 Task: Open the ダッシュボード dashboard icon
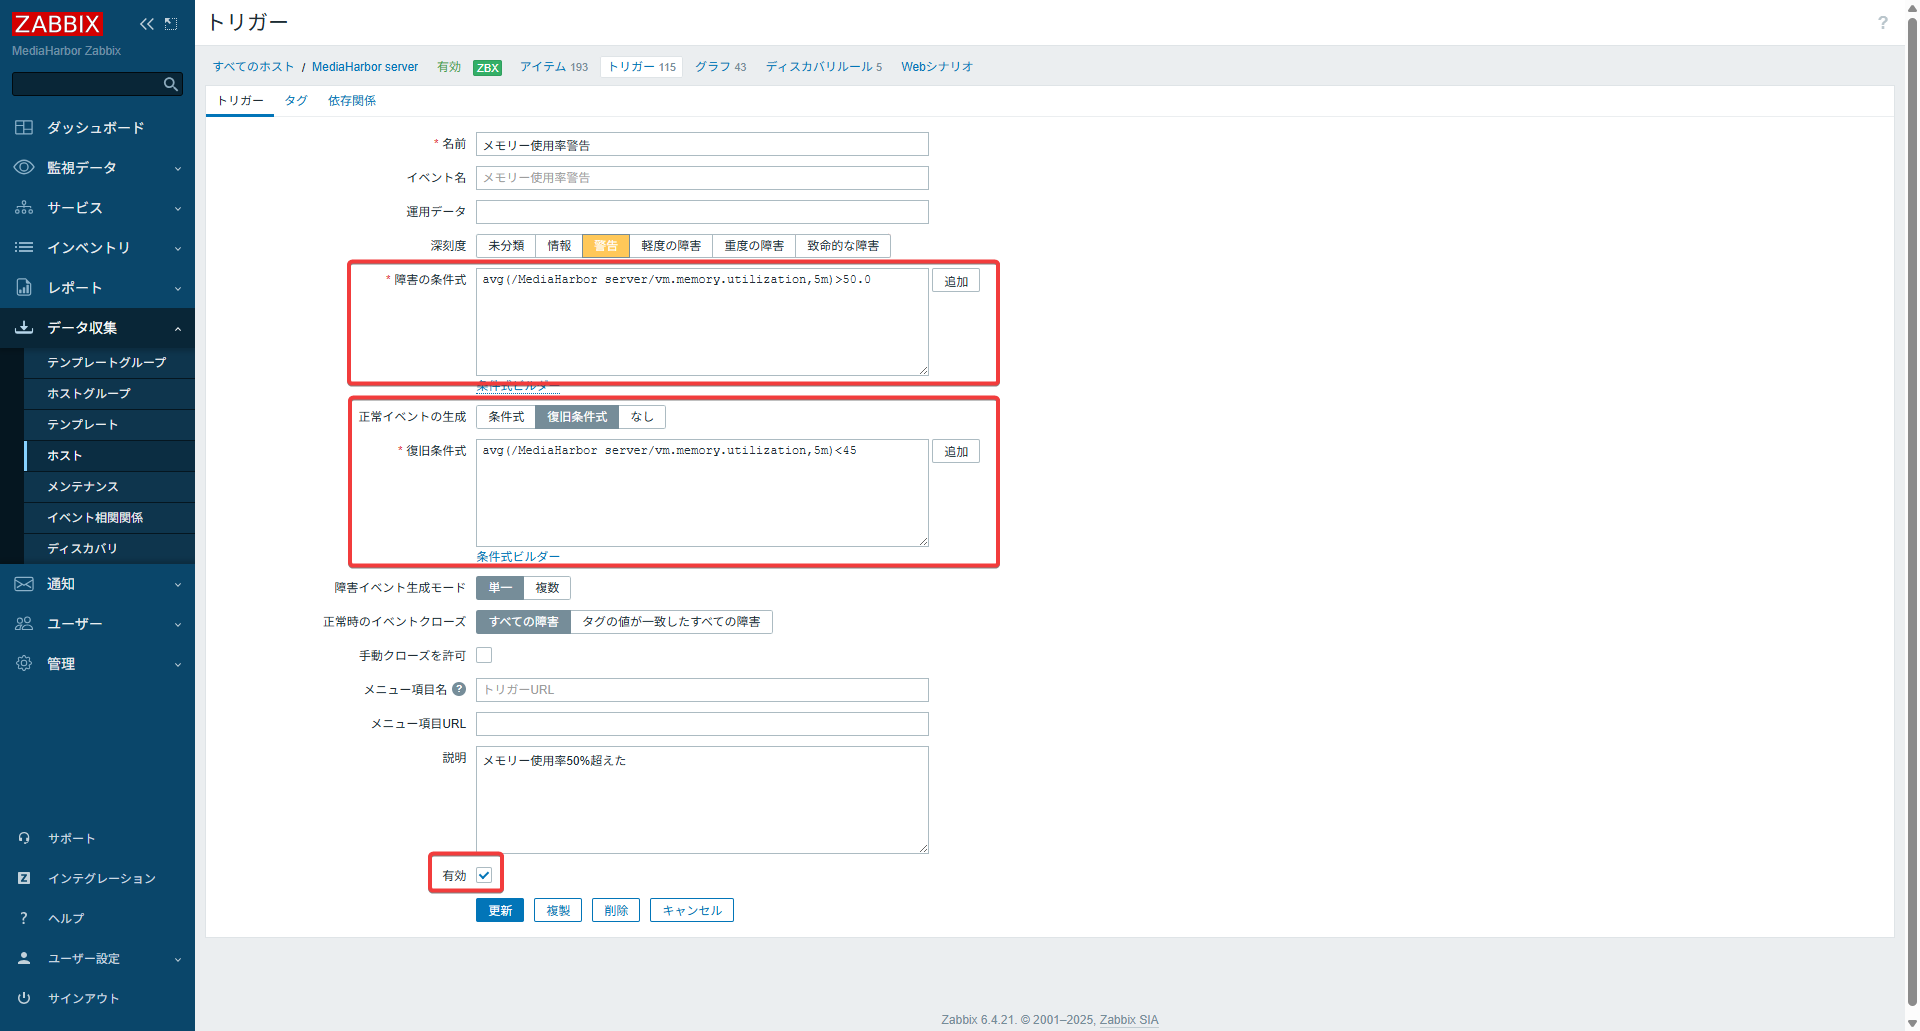click(x=24, y=128)
